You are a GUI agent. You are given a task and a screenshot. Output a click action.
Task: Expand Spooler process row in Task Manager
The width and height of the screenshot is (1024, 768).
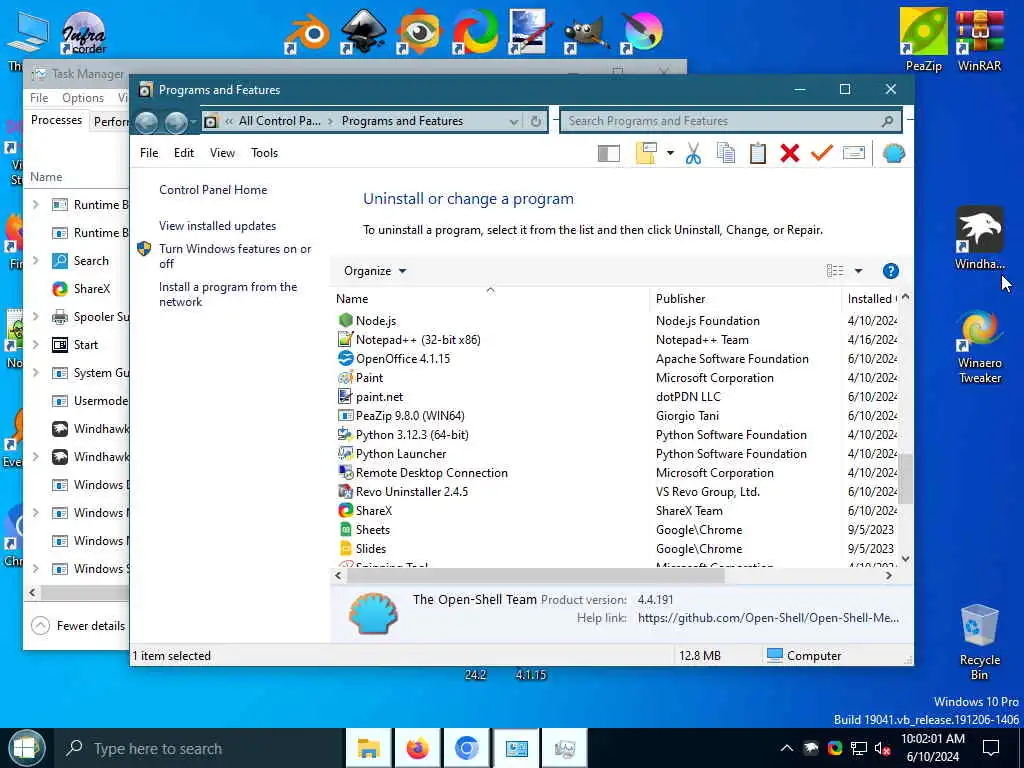click(36, 317)
